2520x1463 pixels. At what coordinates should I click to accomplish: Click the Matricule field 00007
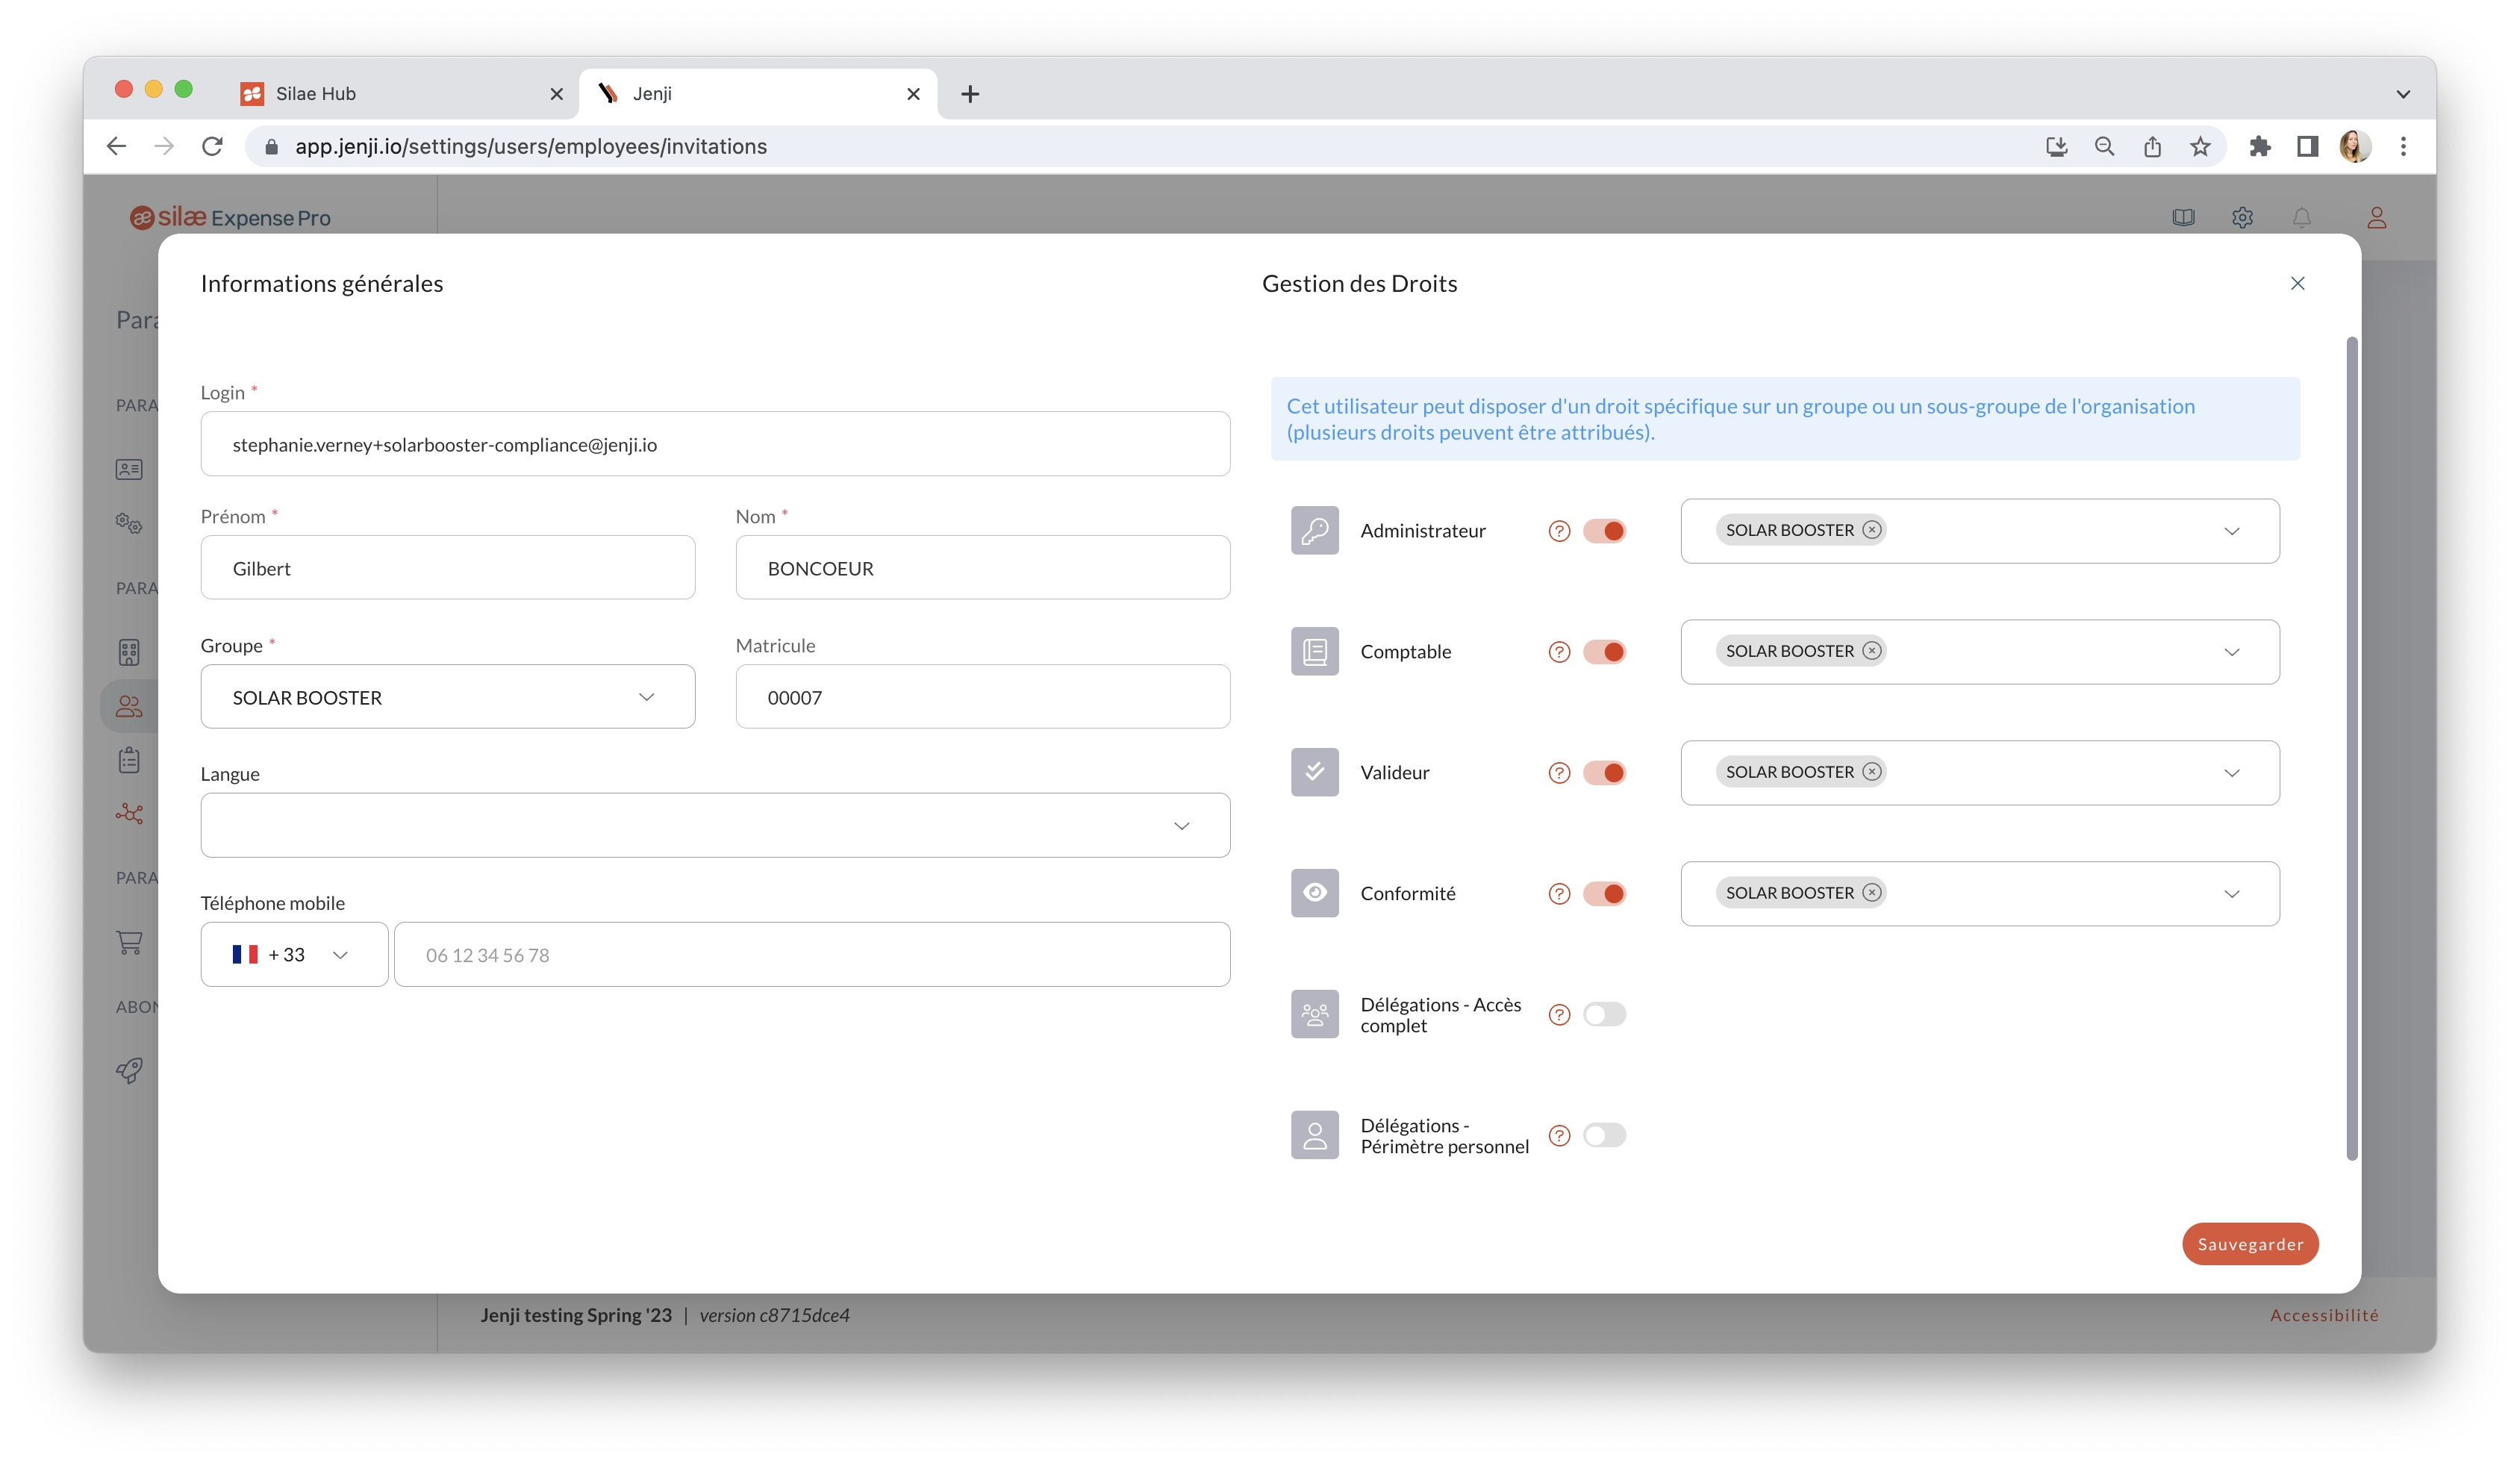pos(982,697)
